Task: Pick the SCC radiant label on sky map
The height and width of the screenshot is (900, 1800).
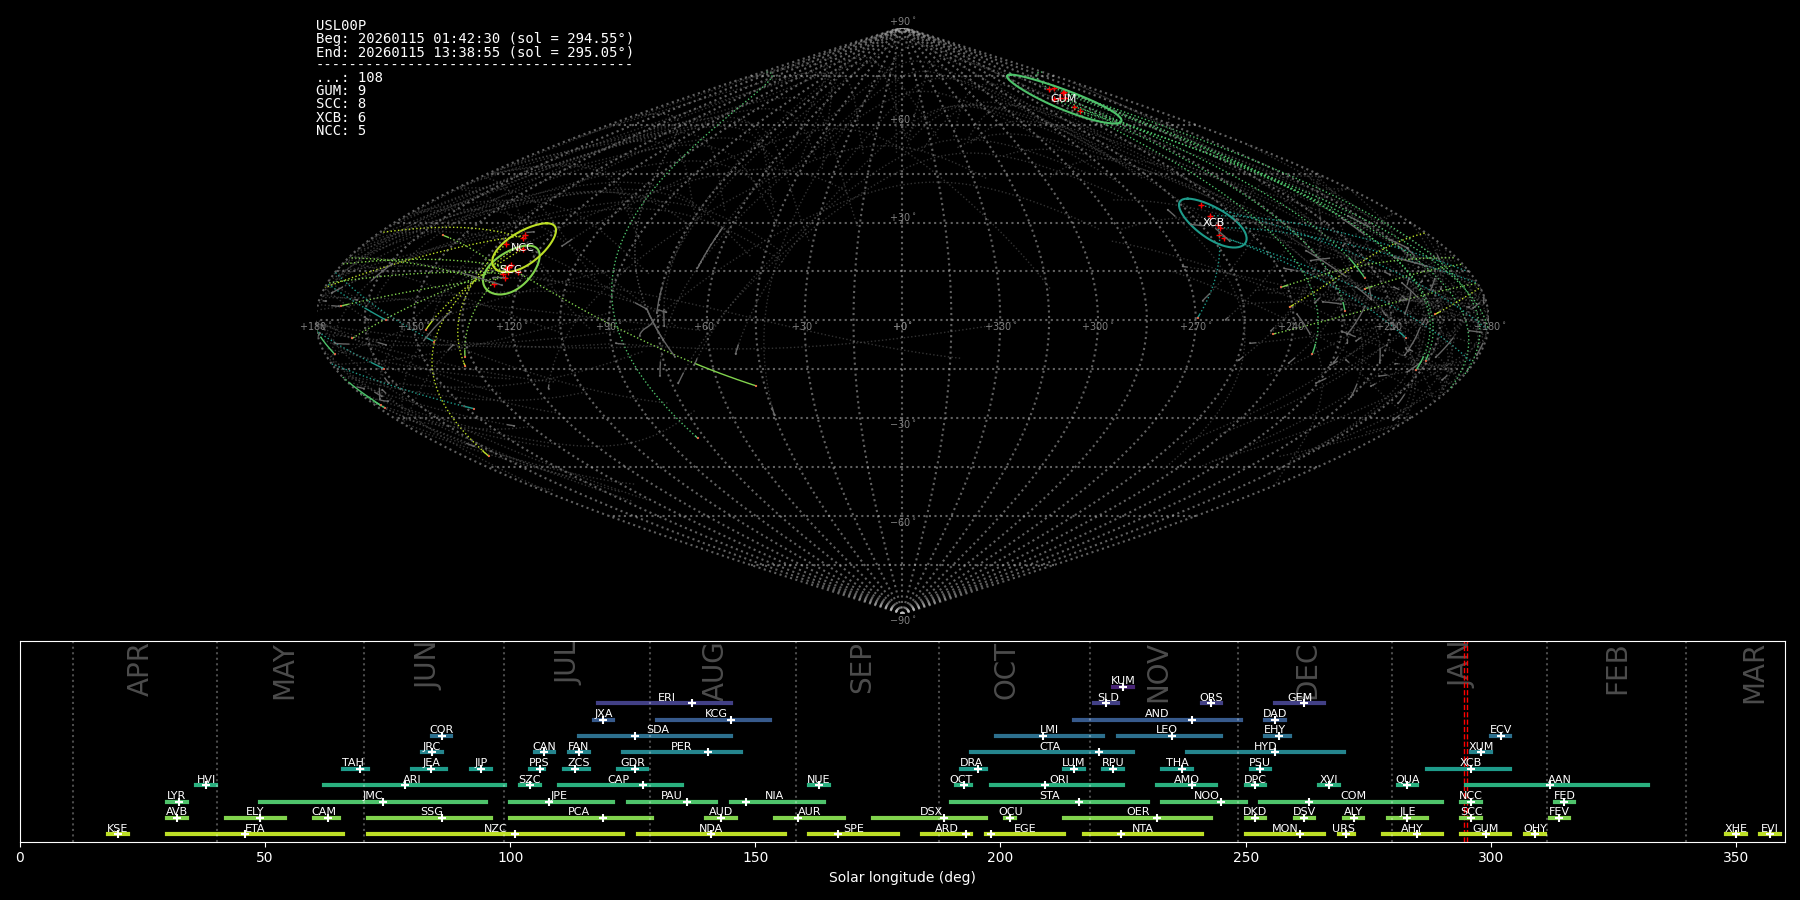Action: click(510, 270)
